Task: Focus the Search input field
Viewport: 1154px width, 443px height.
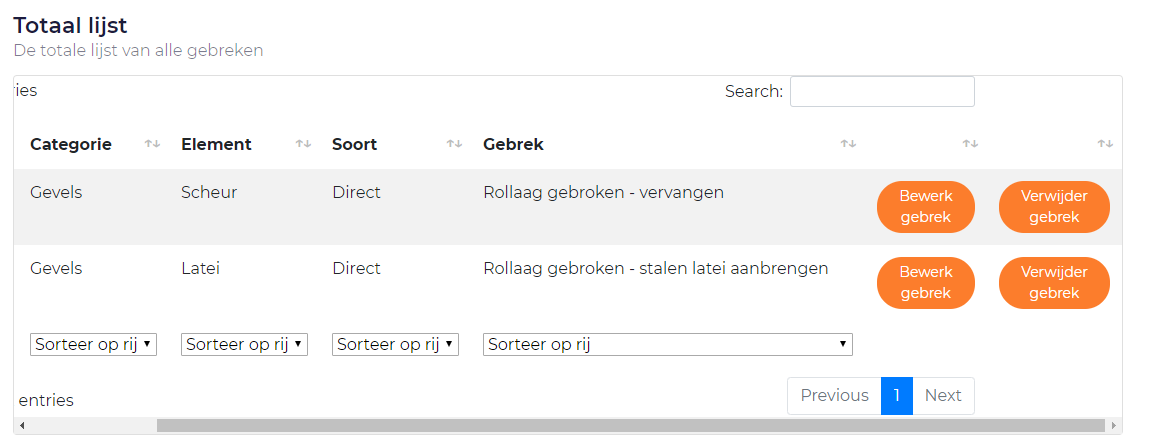Action: 882,92
